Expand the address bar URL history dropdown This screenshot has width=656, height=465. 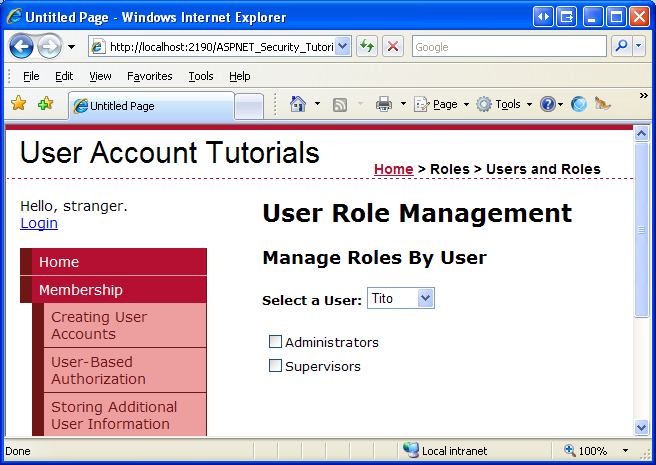point(343,47)
